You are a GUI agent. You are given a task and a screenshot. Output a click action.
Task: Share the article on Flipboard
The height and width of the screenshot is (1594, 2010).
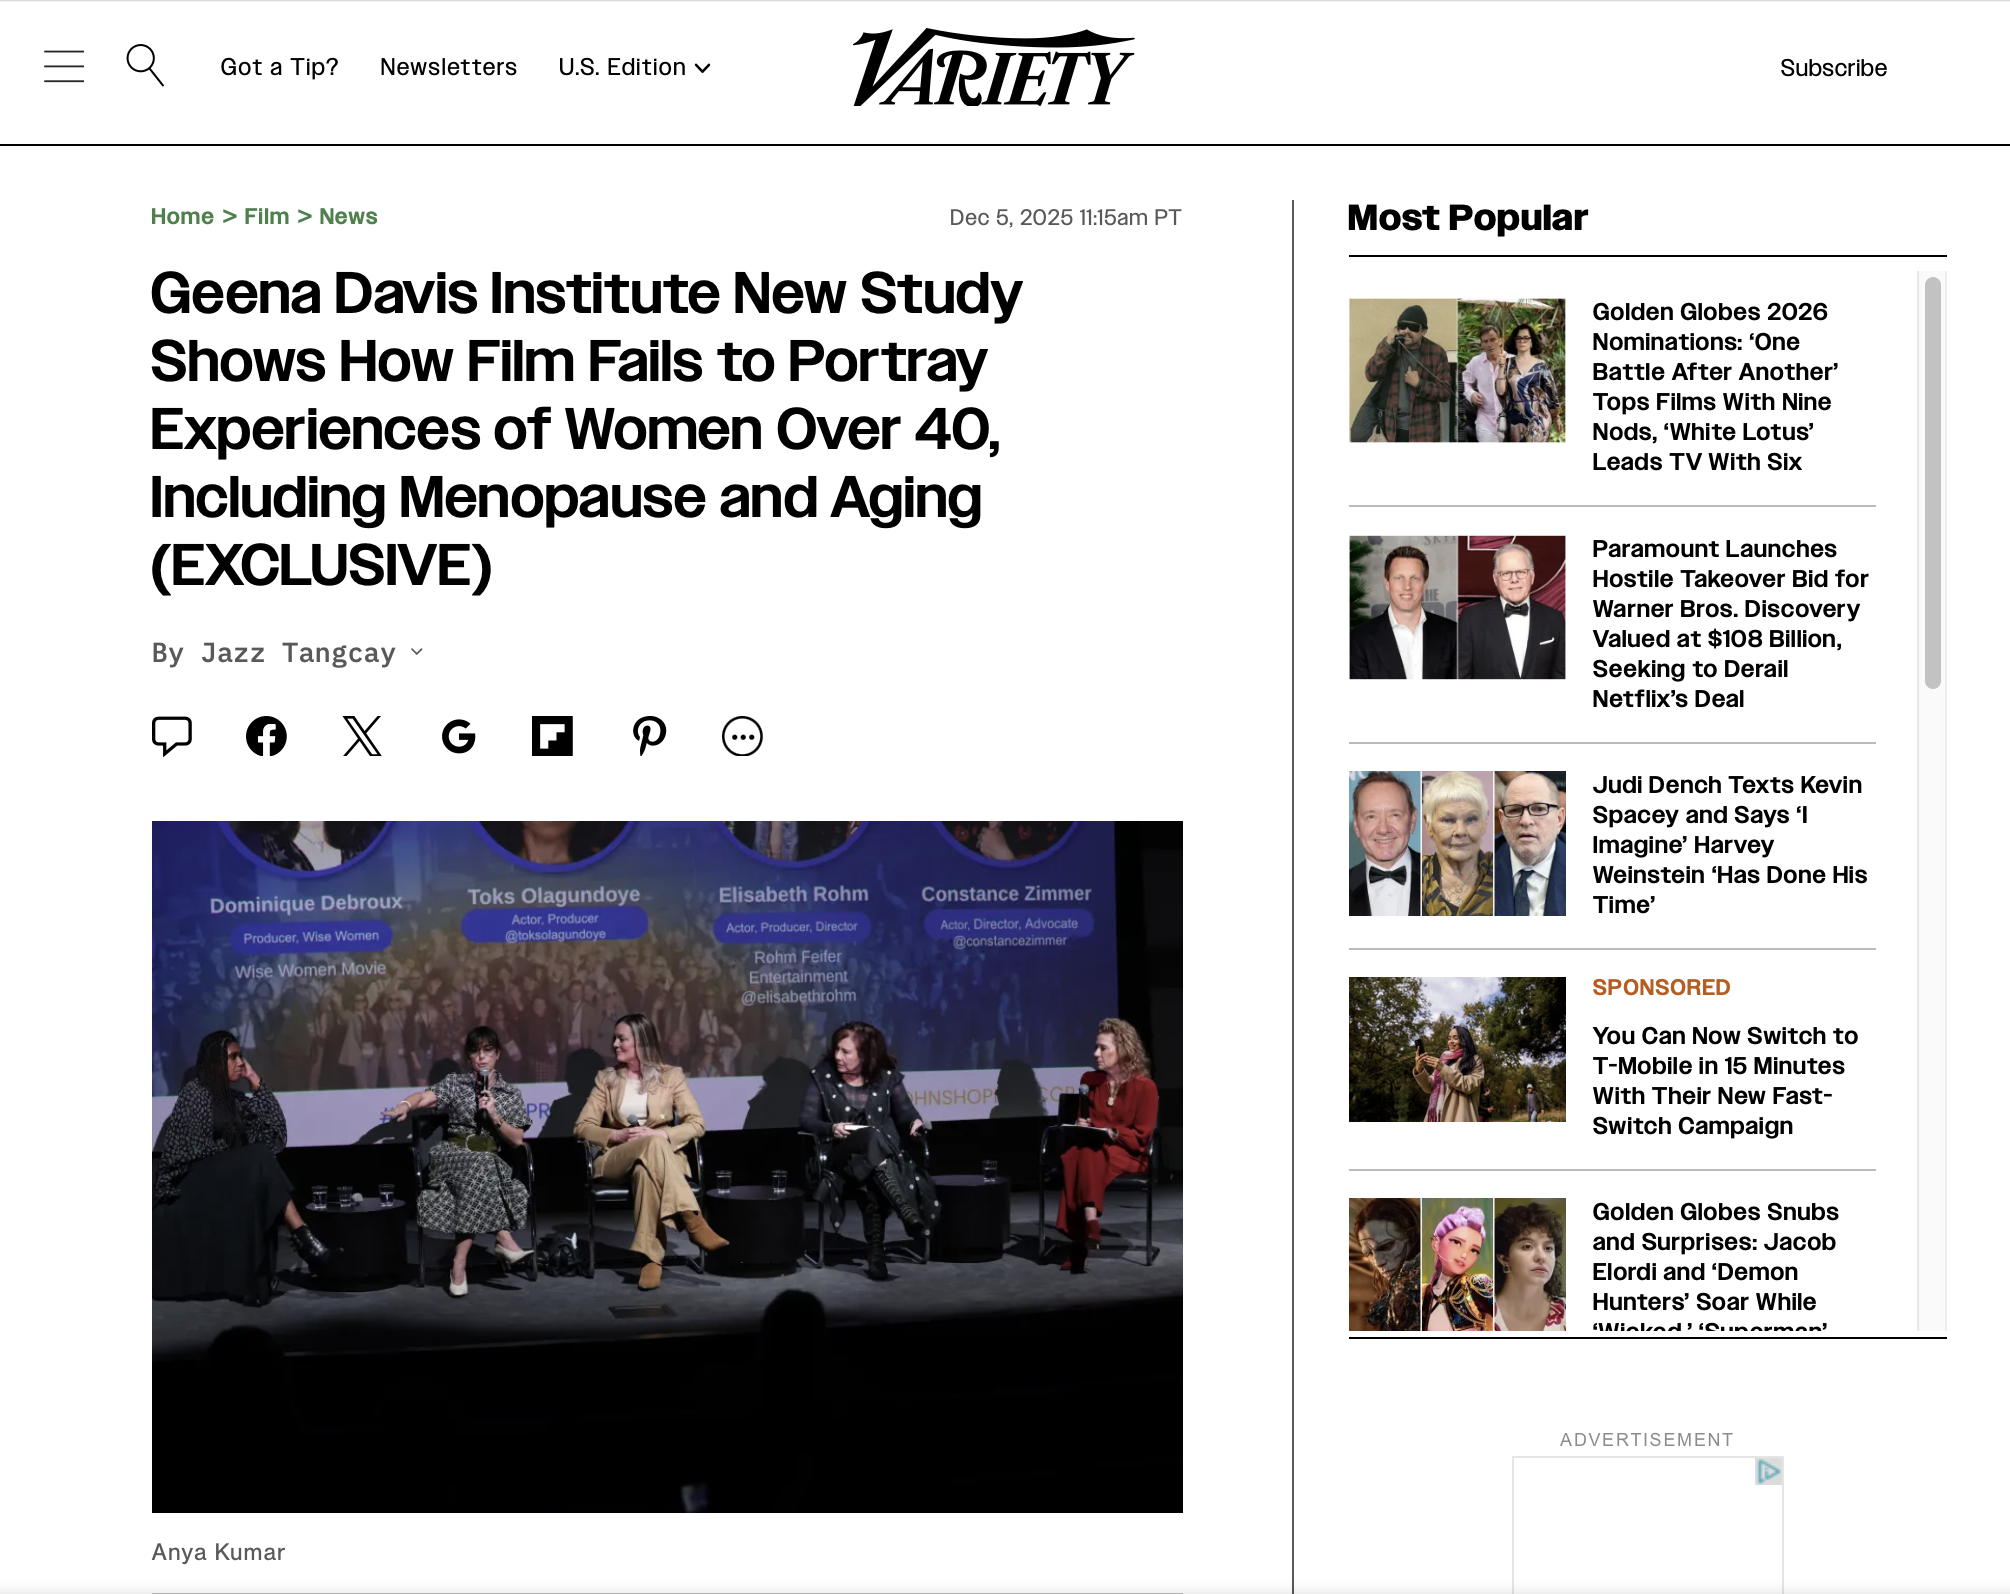pos(553,736)
